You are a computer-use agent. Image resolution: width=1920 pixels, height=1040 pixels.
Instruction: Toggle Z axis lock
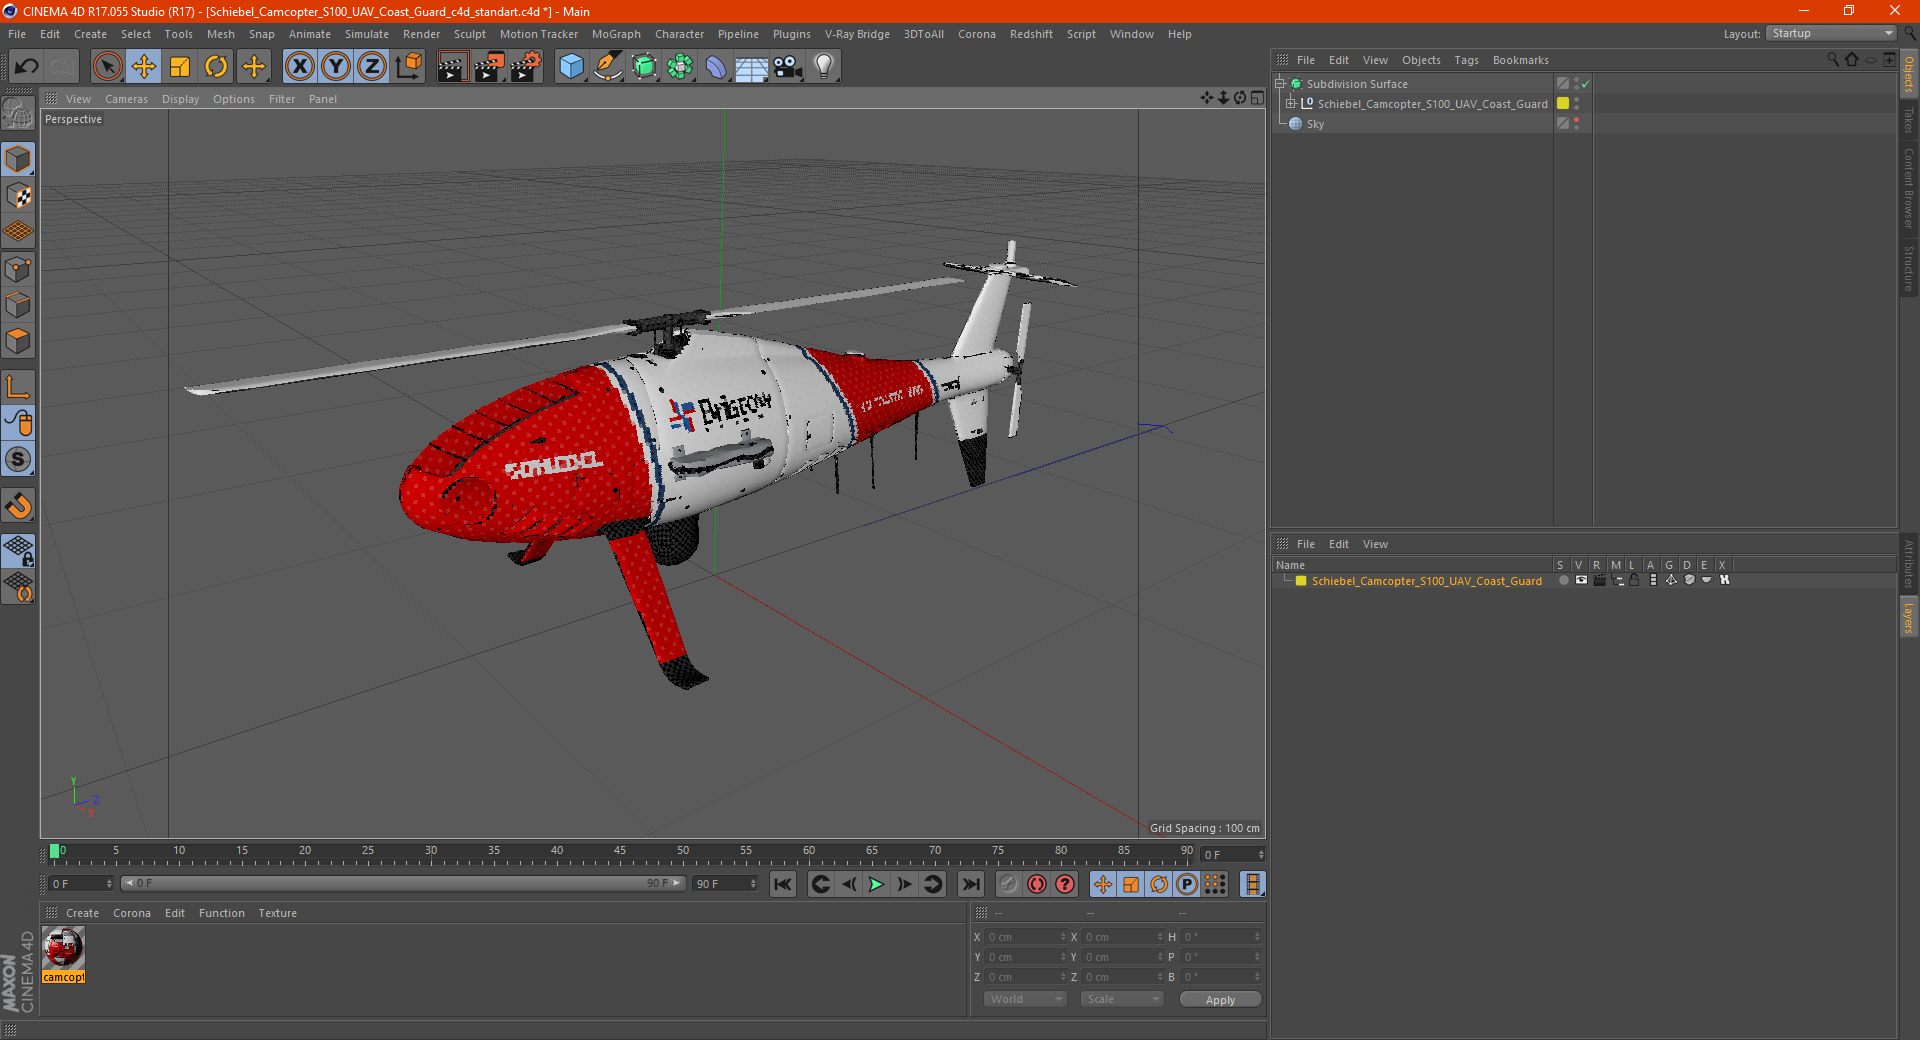click(x=372, y=67)
